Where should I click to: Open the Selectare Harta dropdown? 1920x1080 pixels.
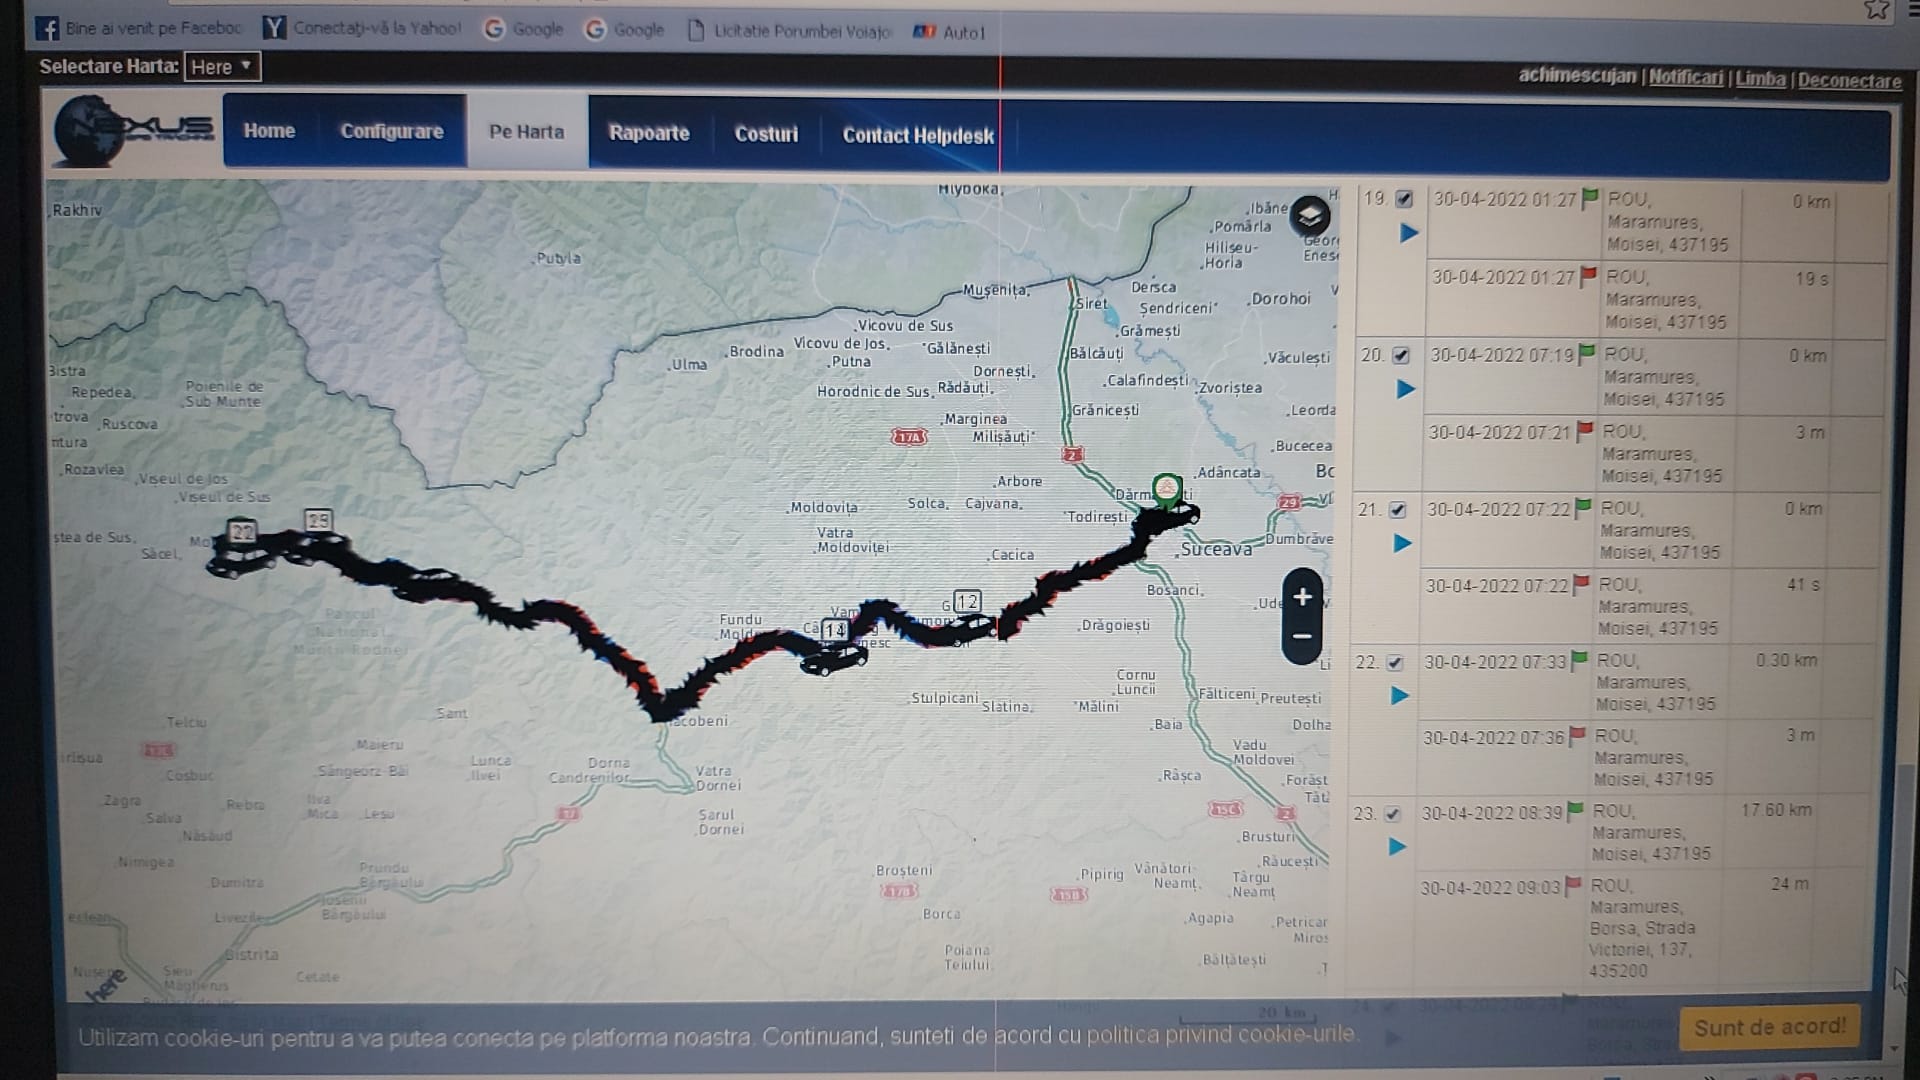pyautogui.click(x=222, y=67)
